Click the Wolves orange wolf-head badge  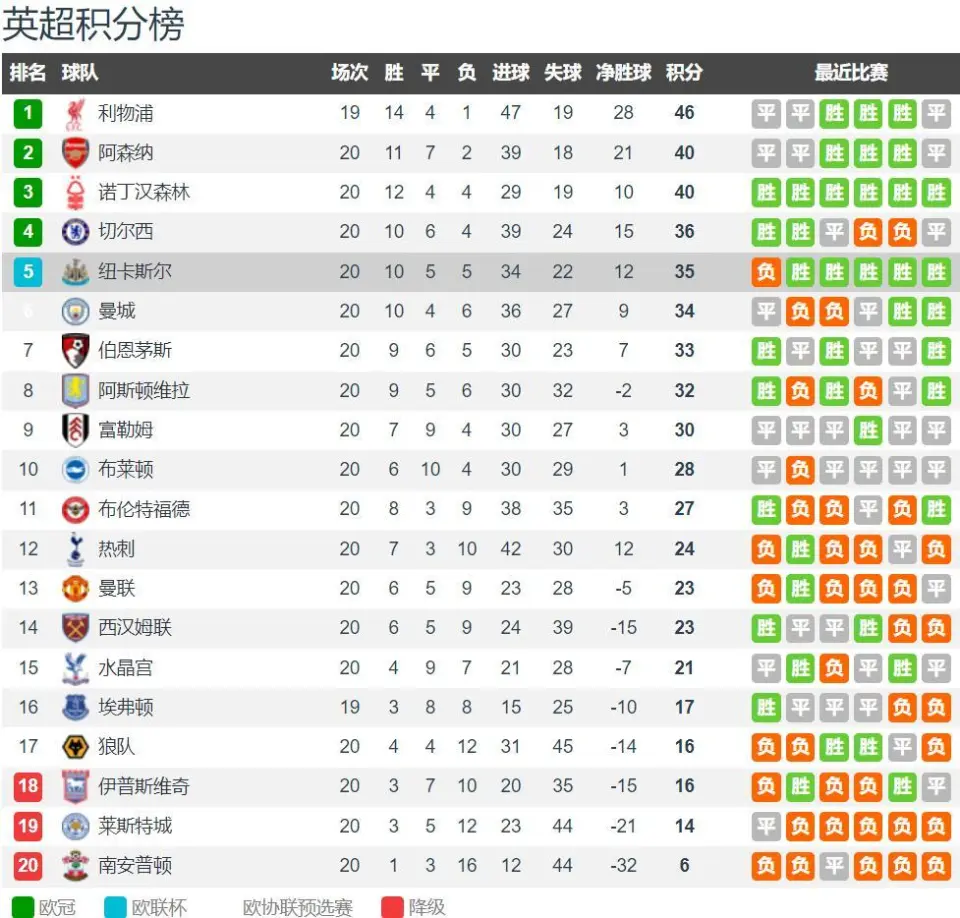(x=75, y=747)
